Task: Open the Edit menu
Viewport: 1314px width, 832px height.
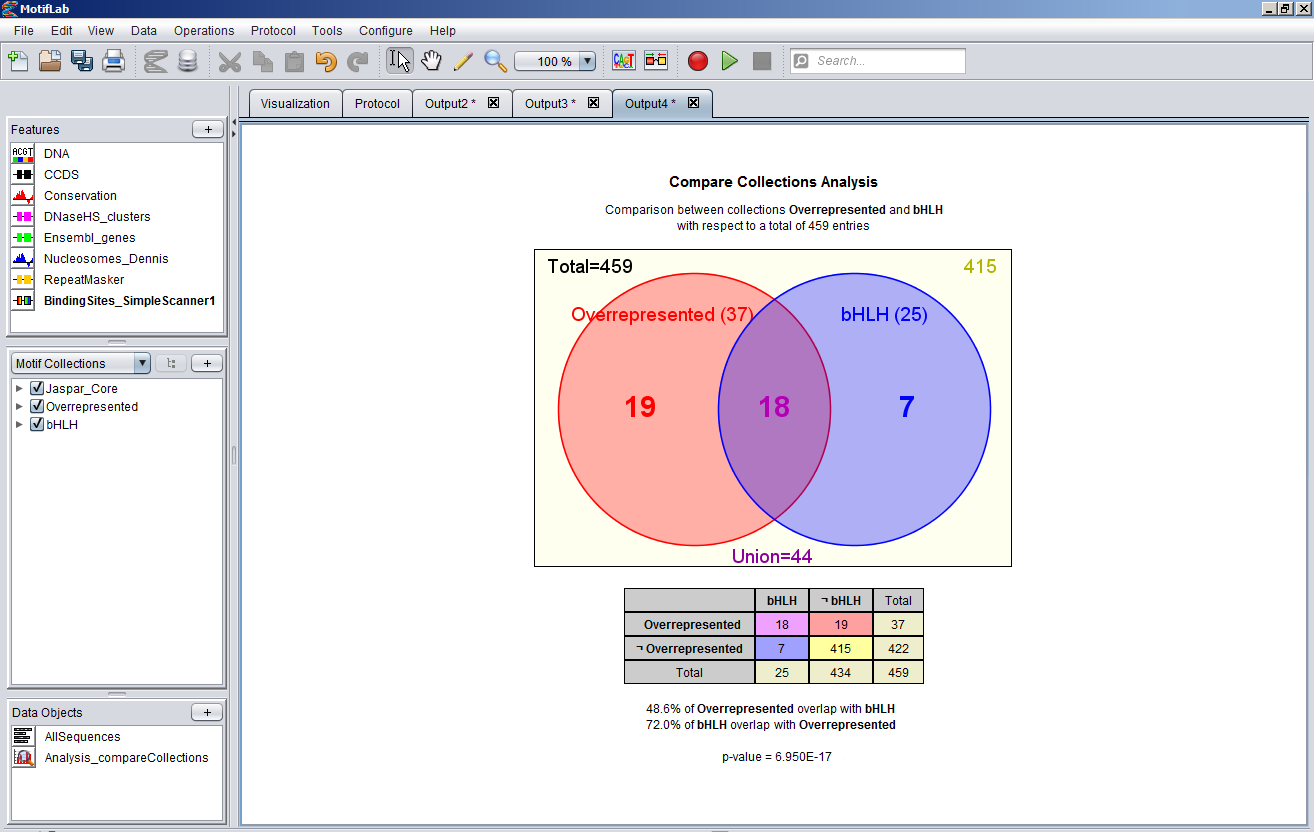Action: [x=61, y=30]
